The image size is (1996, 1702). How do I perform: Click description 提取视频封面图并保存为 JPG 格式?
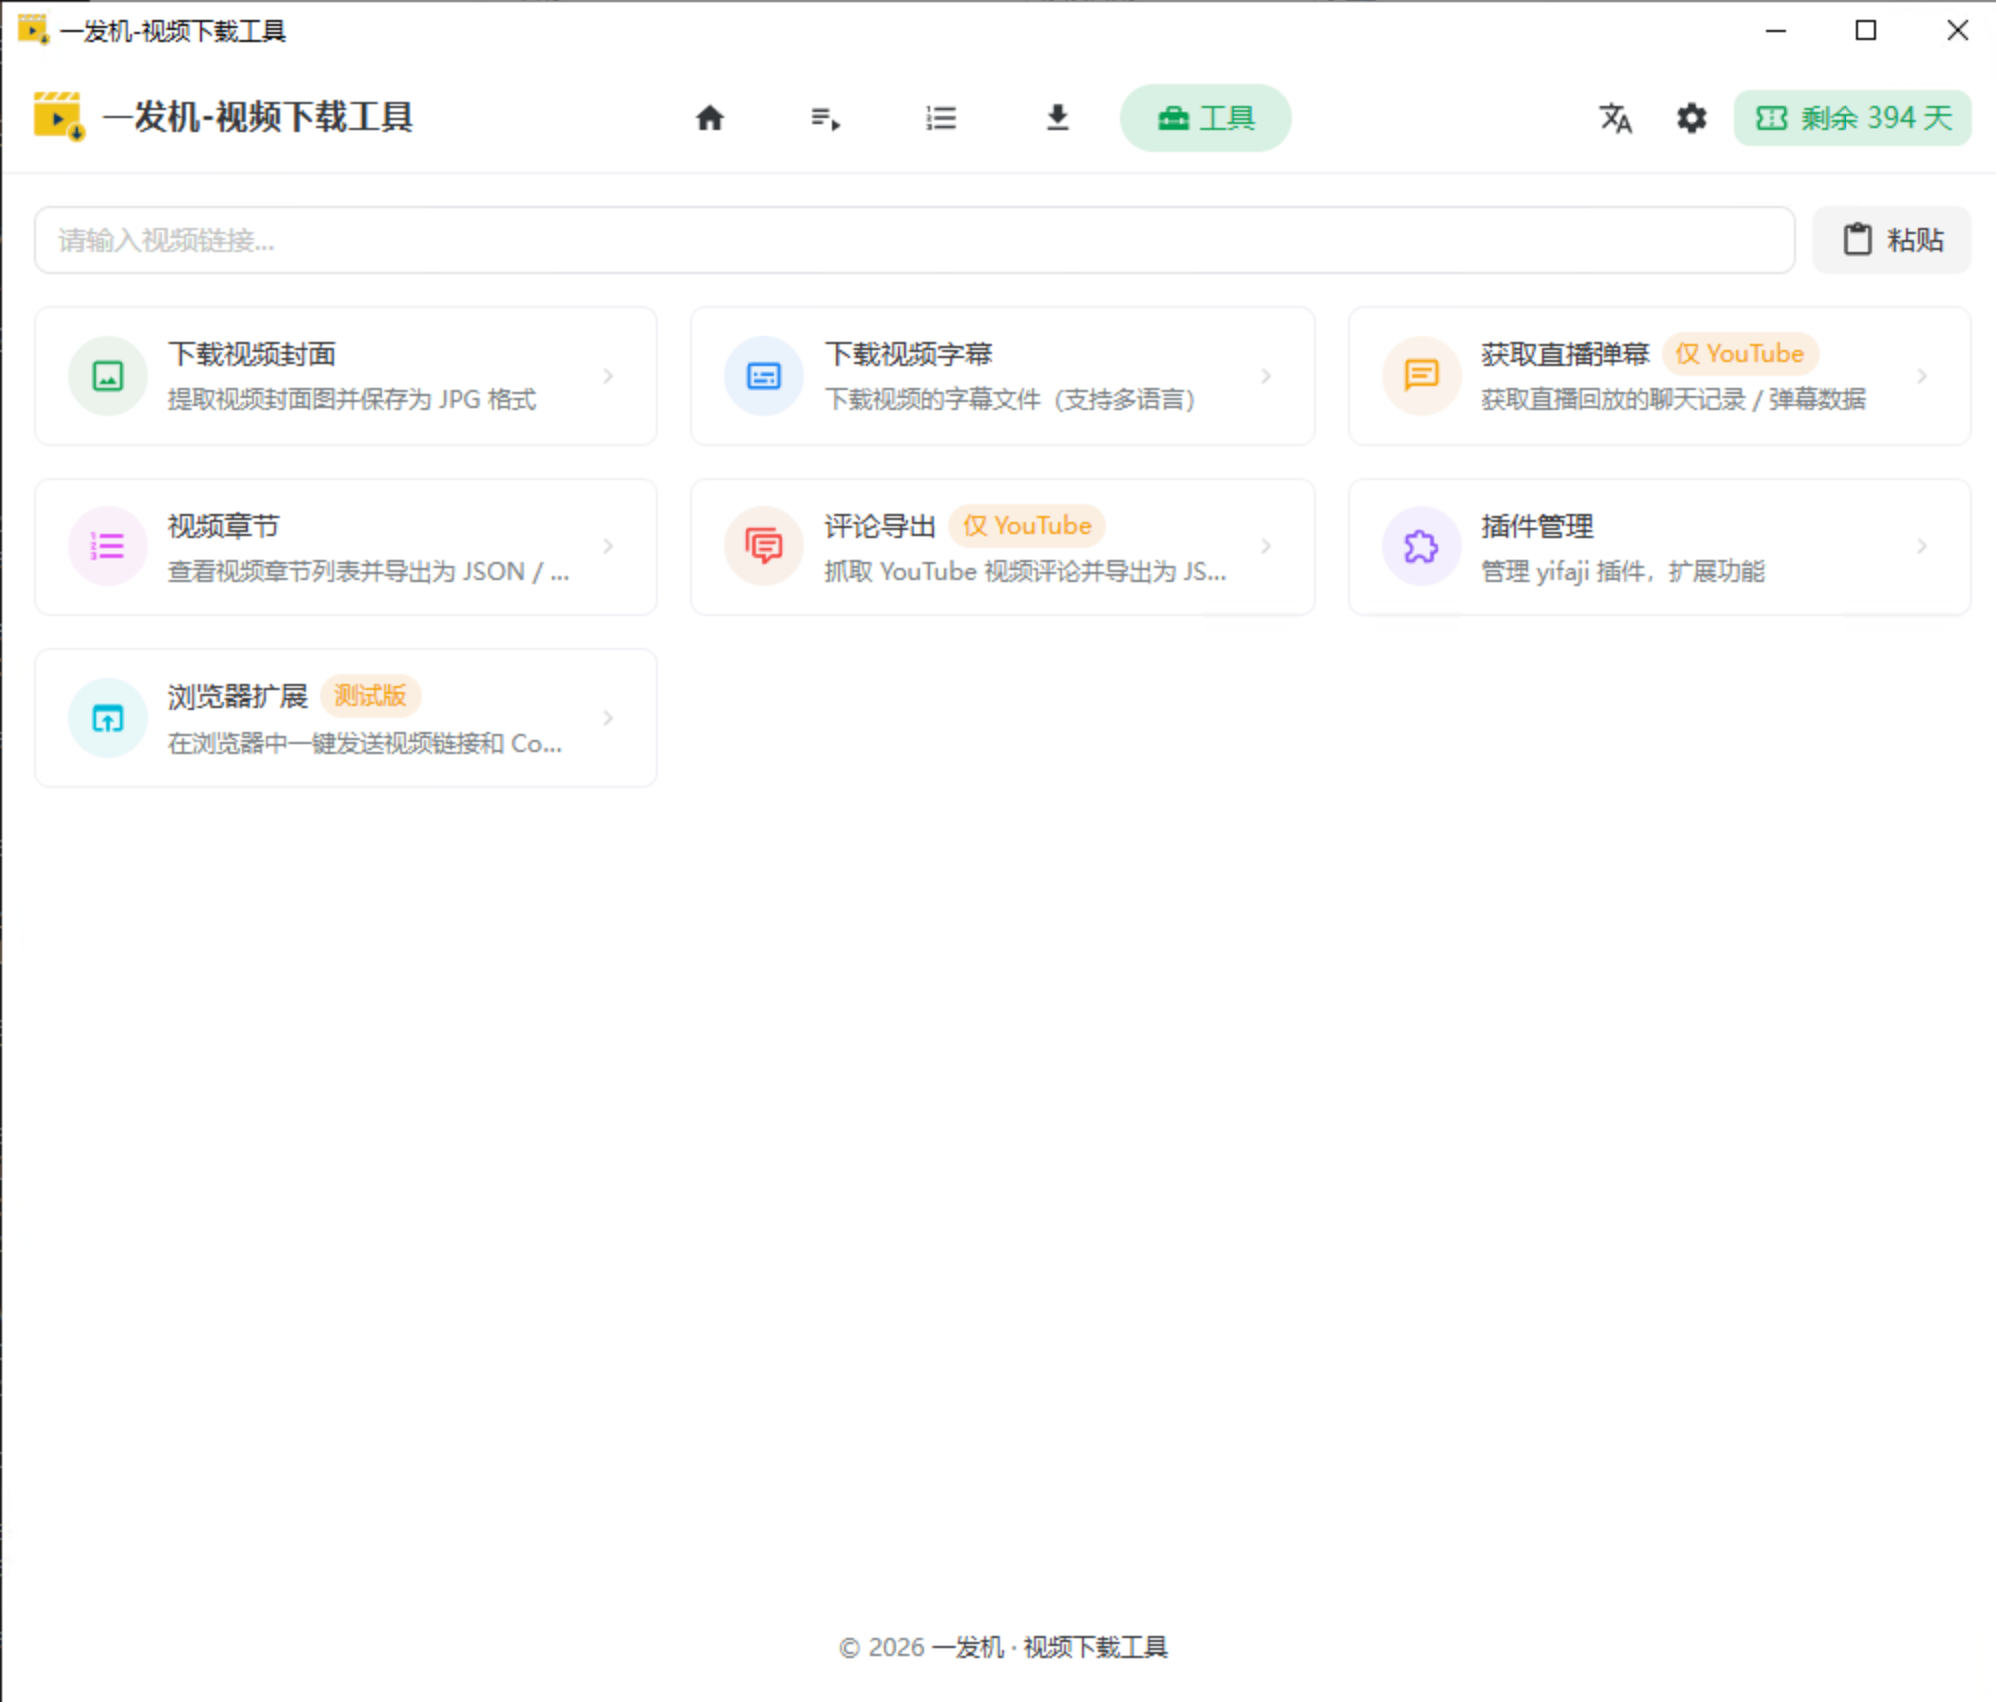[352, 400]
